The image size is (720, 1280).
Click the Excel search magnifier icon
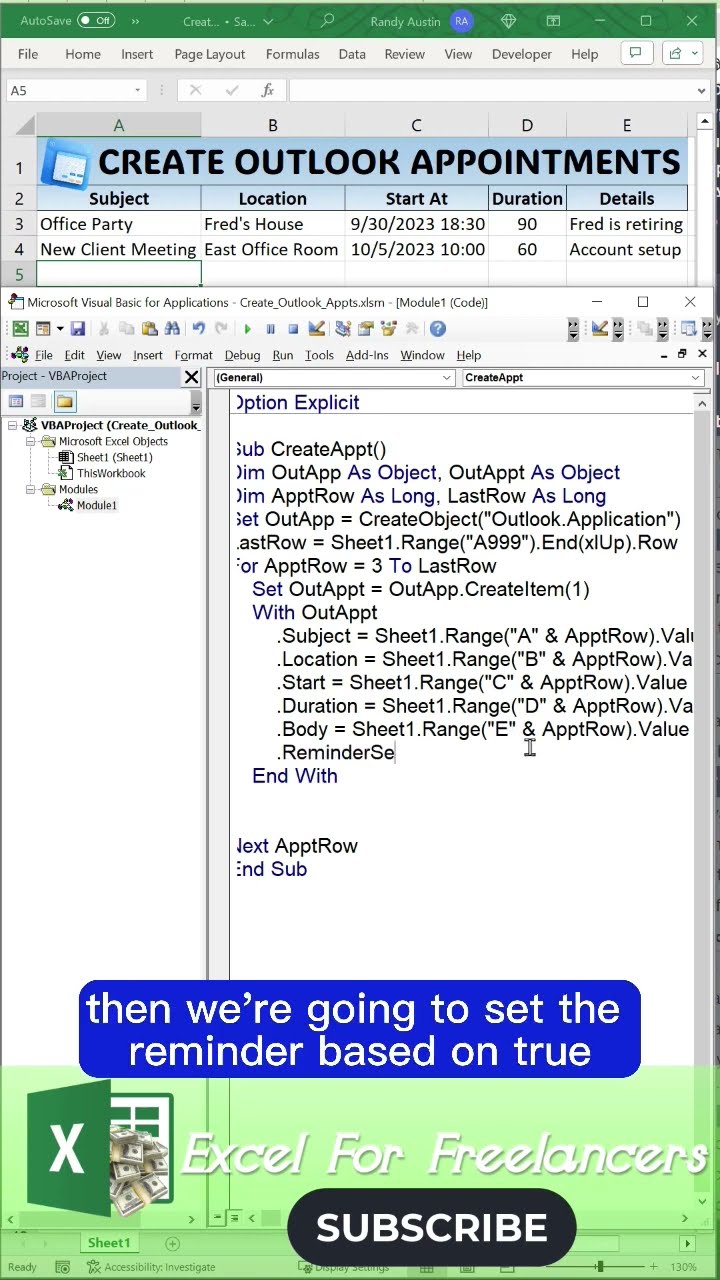click(x=327, y=20)
